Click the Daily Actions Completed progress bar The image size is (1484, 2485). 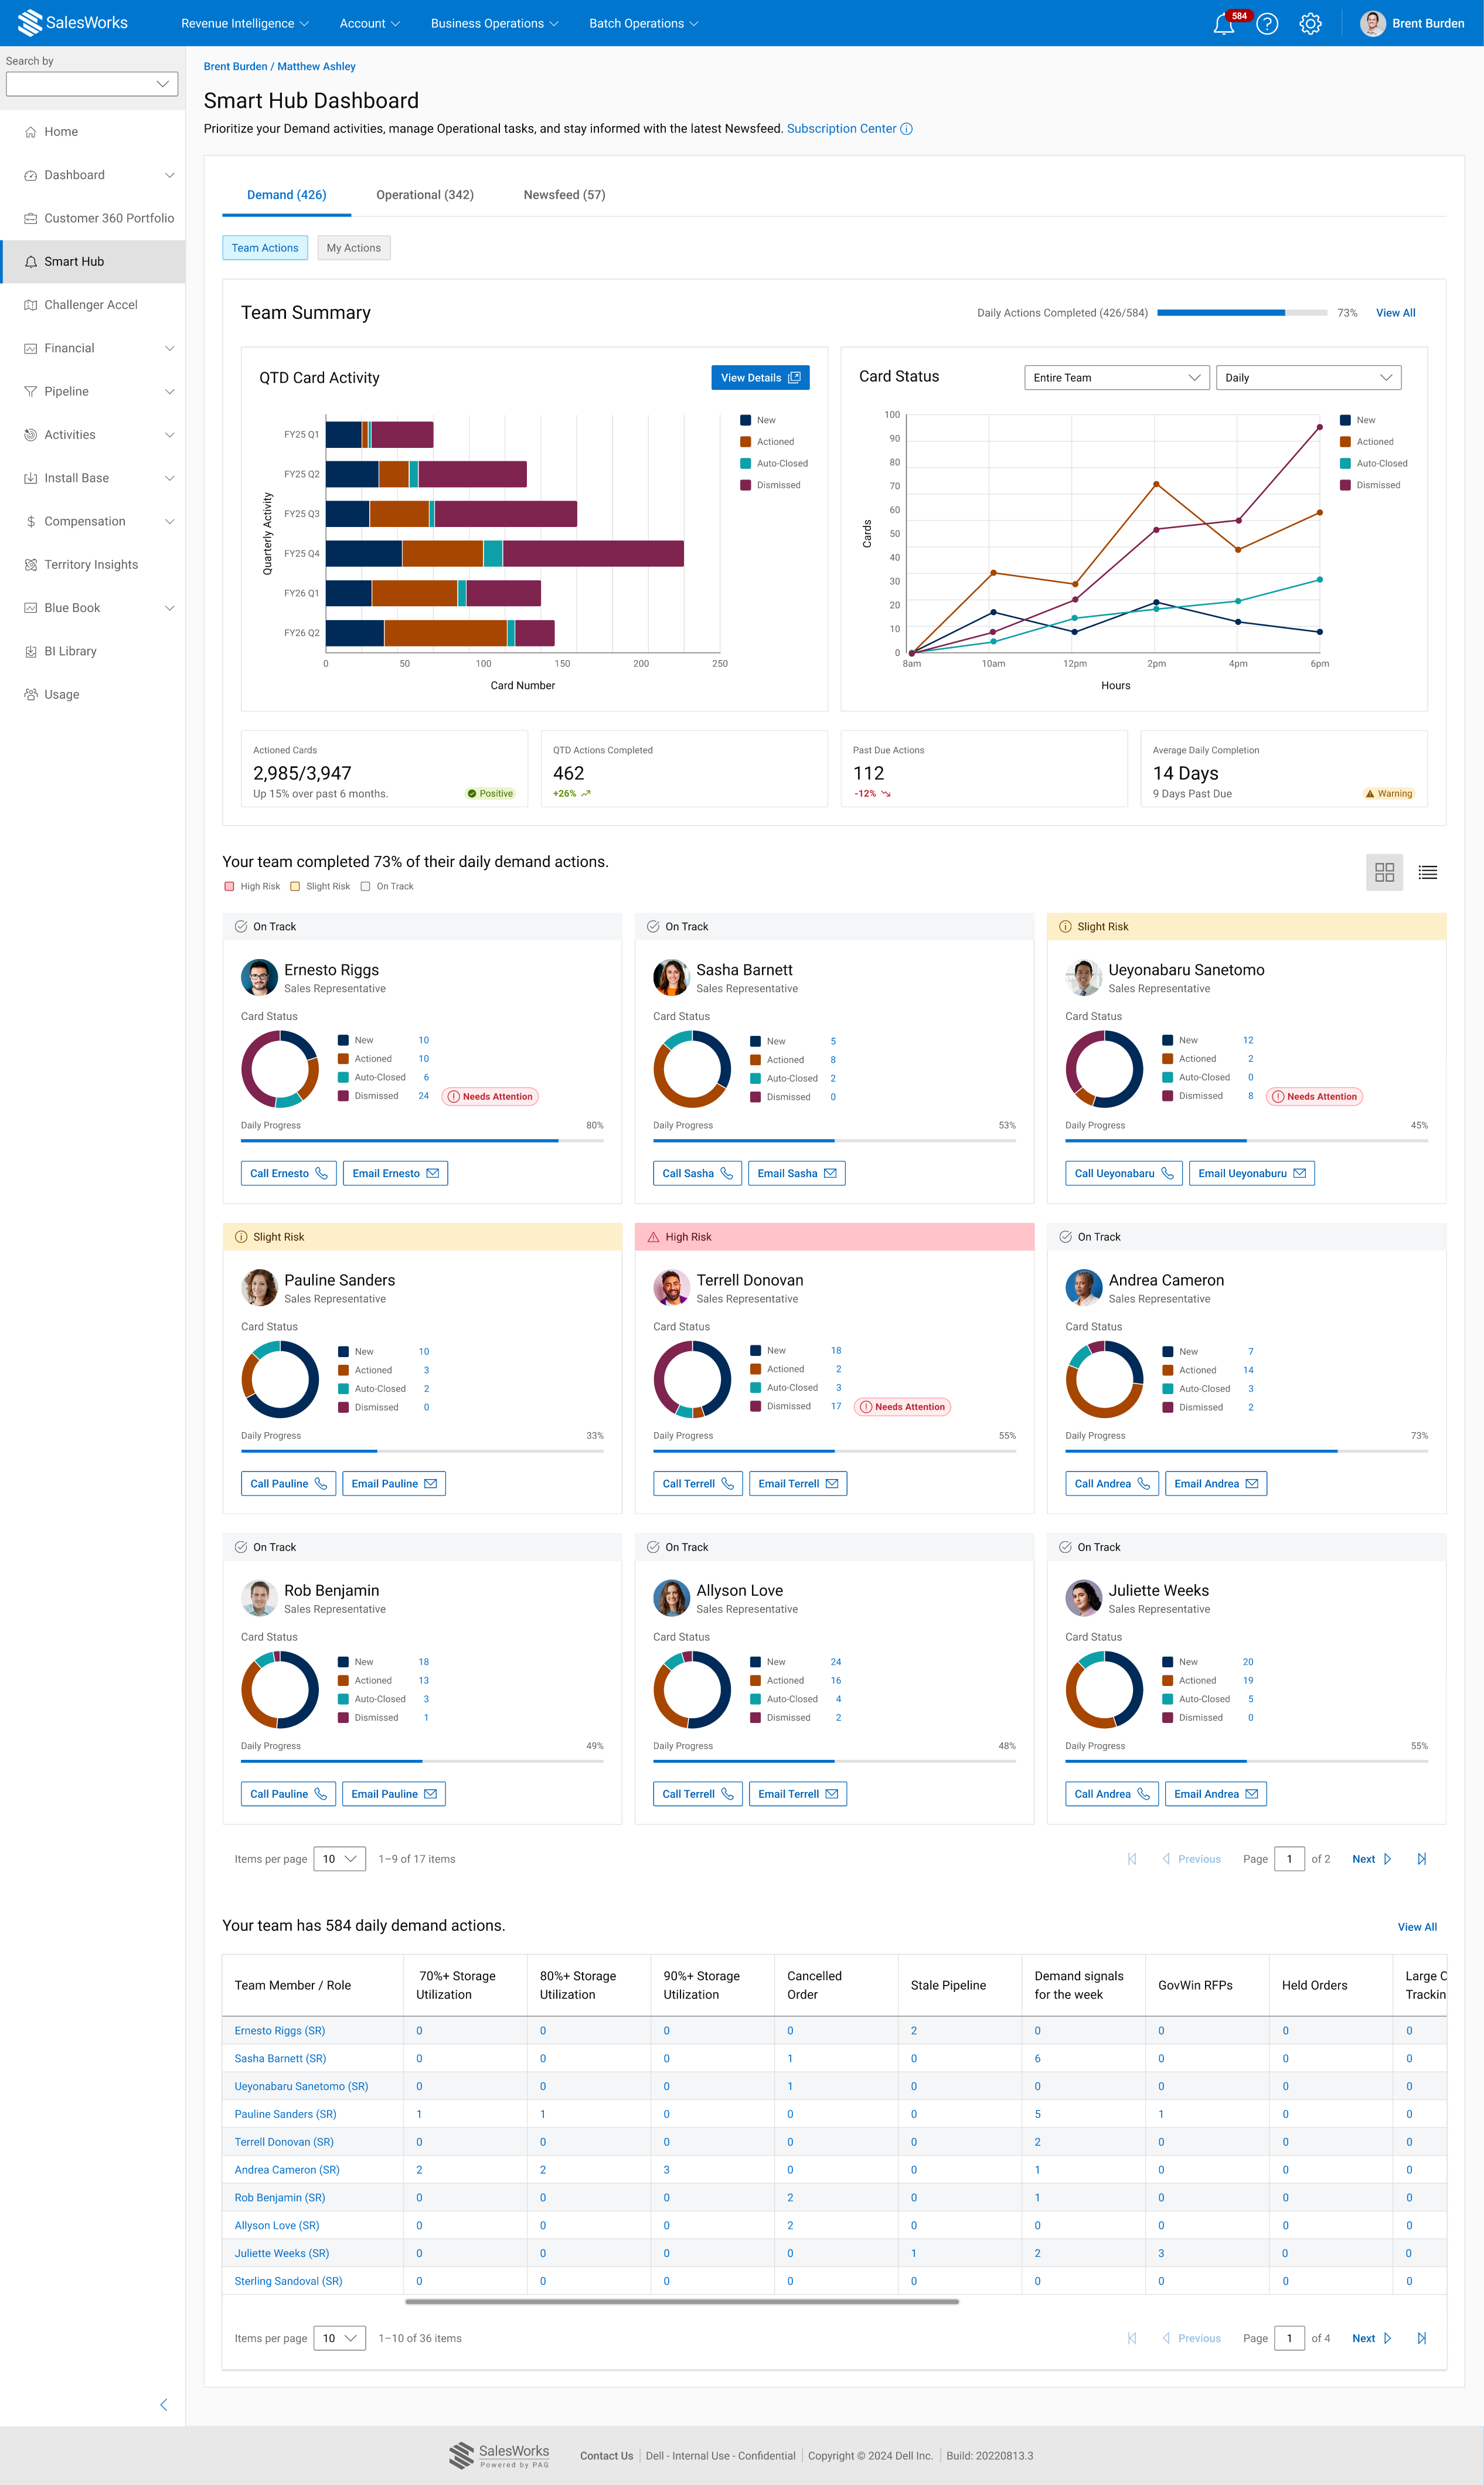click(1242, 313)
